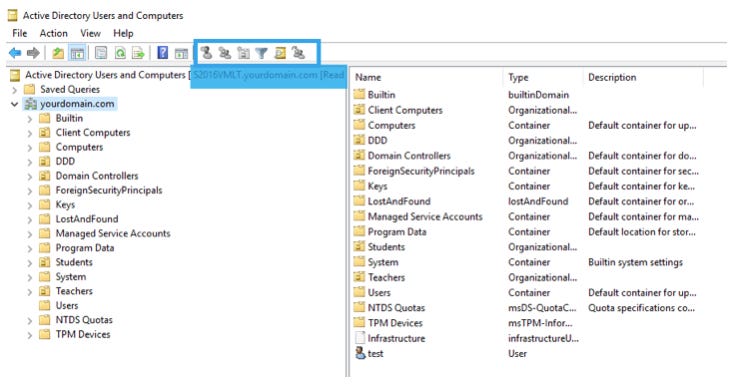
Task: Expand Client Computers in the tree
Action: [x=30, y=133]
